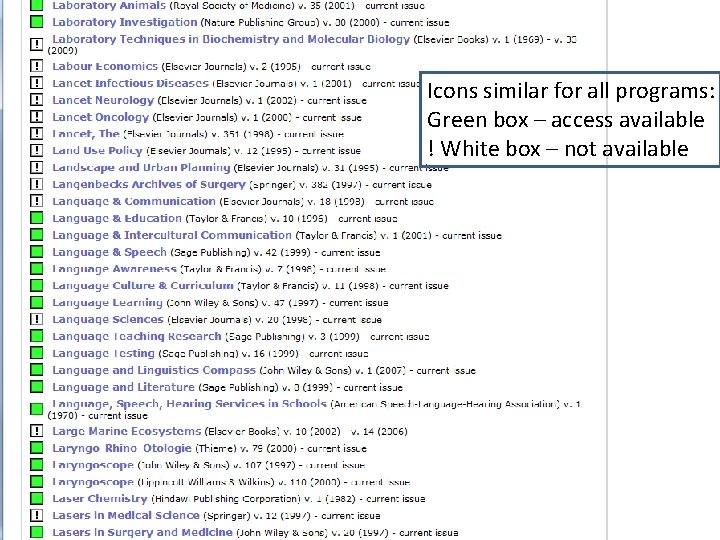
Task: Open the Language & Communication link
Action: [134, 201]
